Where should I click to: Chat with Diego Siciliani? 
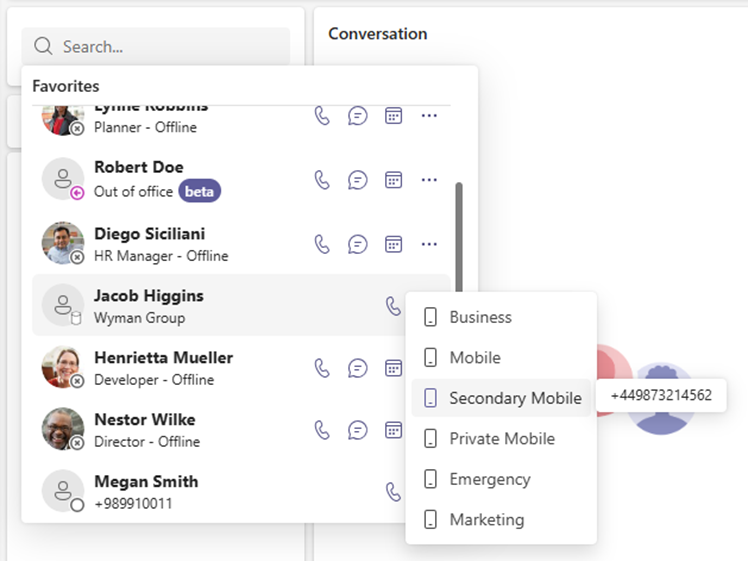[358, 244]
